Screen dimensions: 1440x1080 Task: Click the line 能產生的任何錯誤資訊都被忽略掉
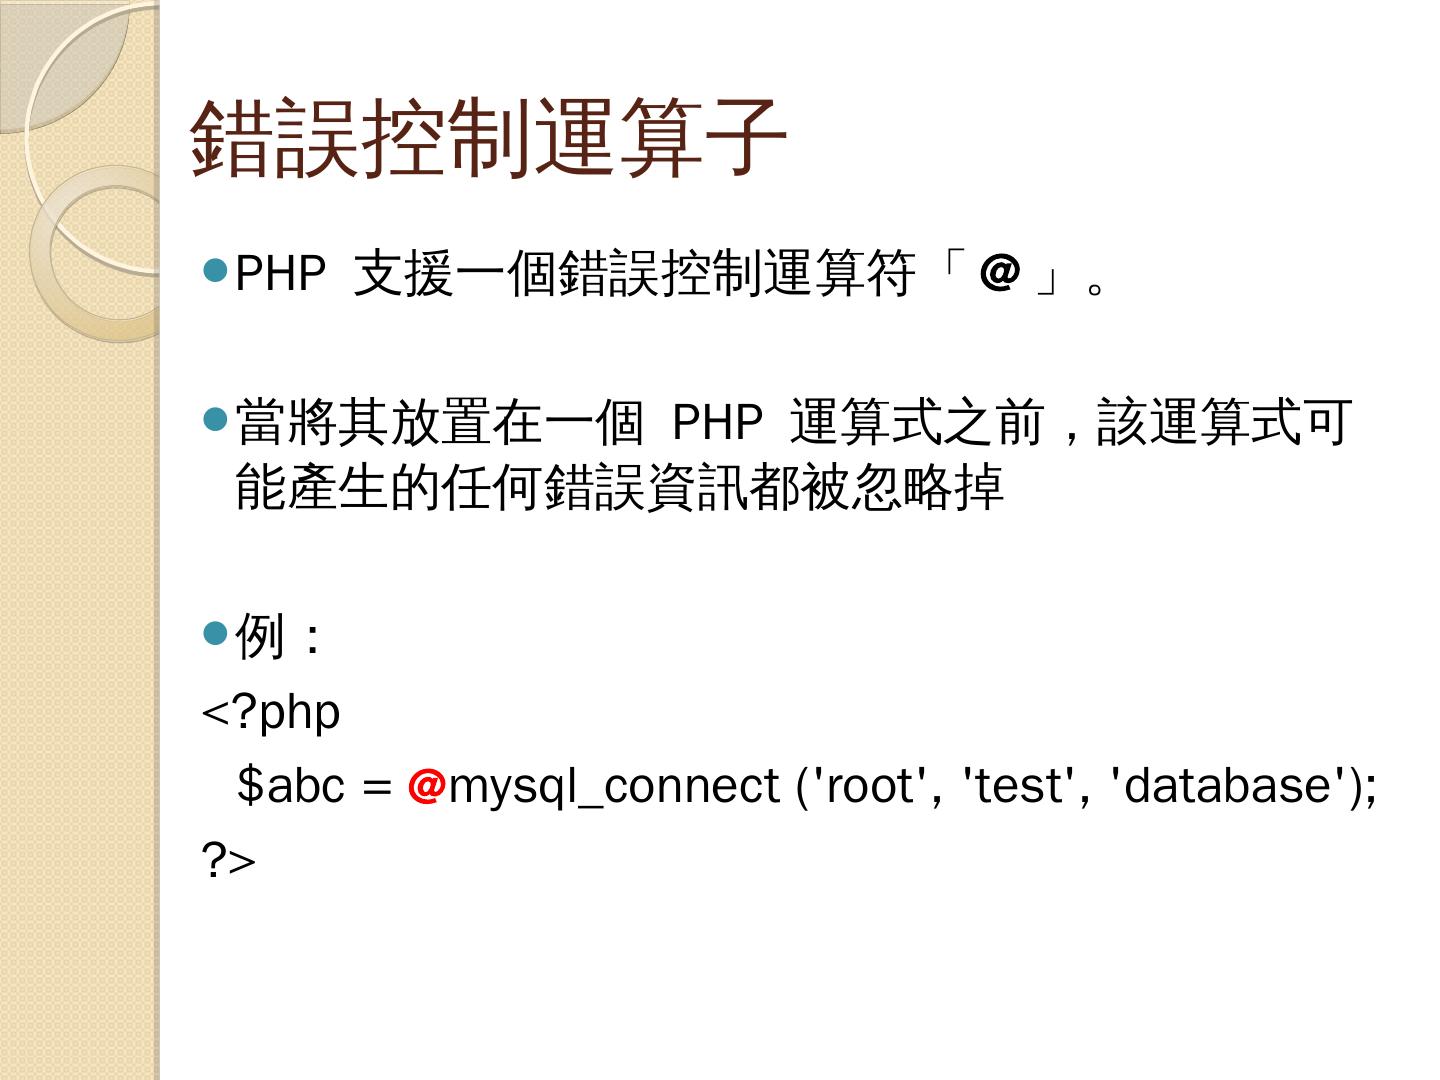click(x=619, y=487)
